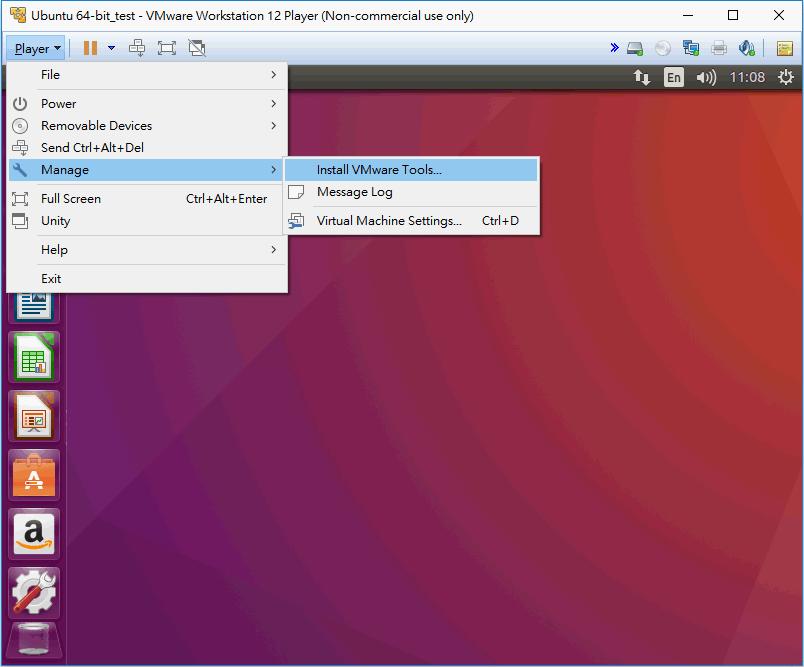Open the Help submenu

(x=147, y=250)
